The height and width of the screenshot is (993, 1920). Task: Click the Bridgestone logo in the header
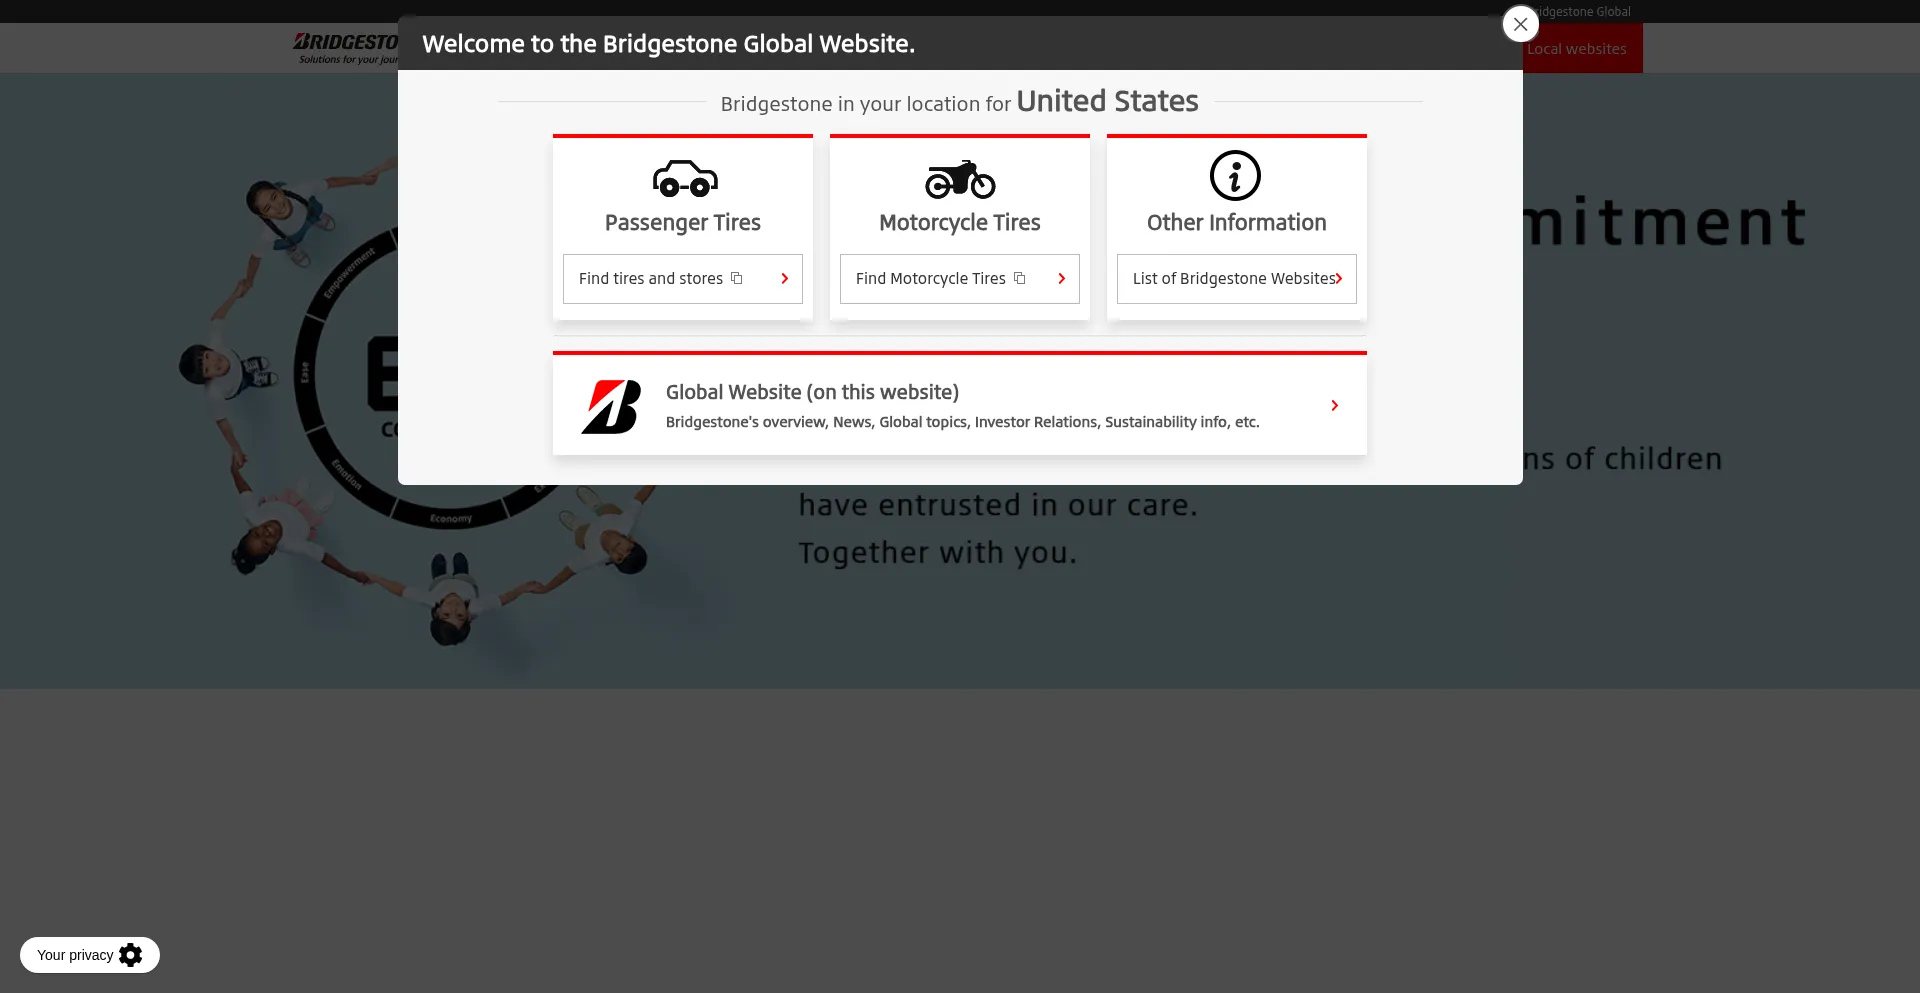coord(345,46)
